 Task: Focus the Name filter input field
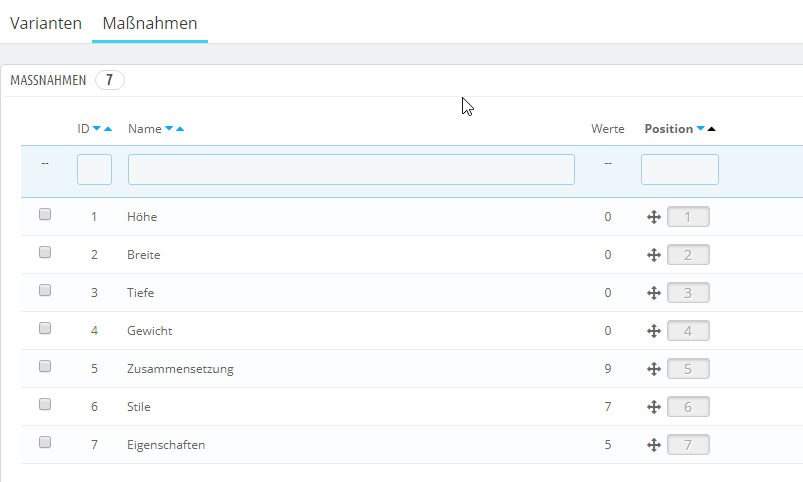point(351,170)
